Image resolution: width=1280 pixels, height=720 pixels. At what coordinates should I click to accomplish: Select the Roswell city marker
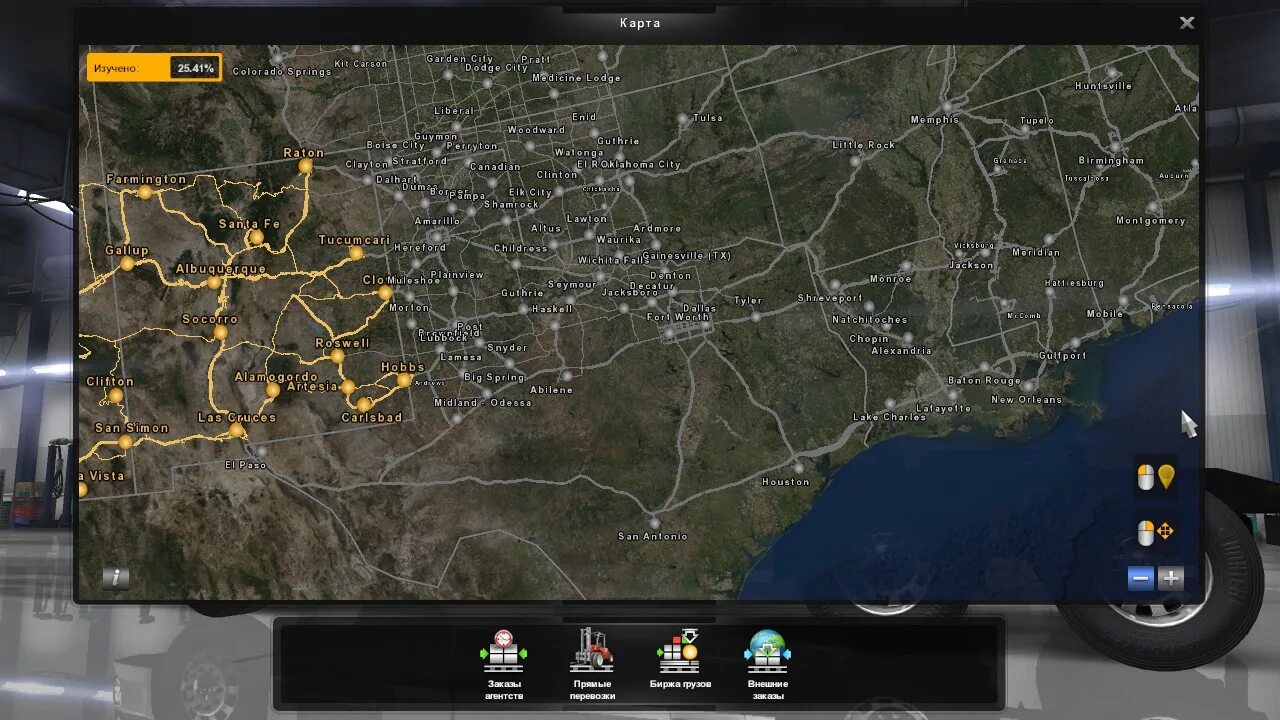point(337,356)
